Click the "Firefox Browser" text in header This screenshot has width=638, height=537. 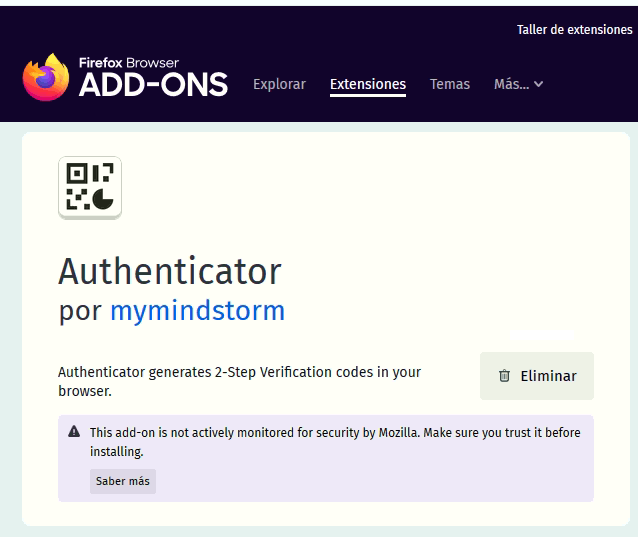[x=129, y=62]
